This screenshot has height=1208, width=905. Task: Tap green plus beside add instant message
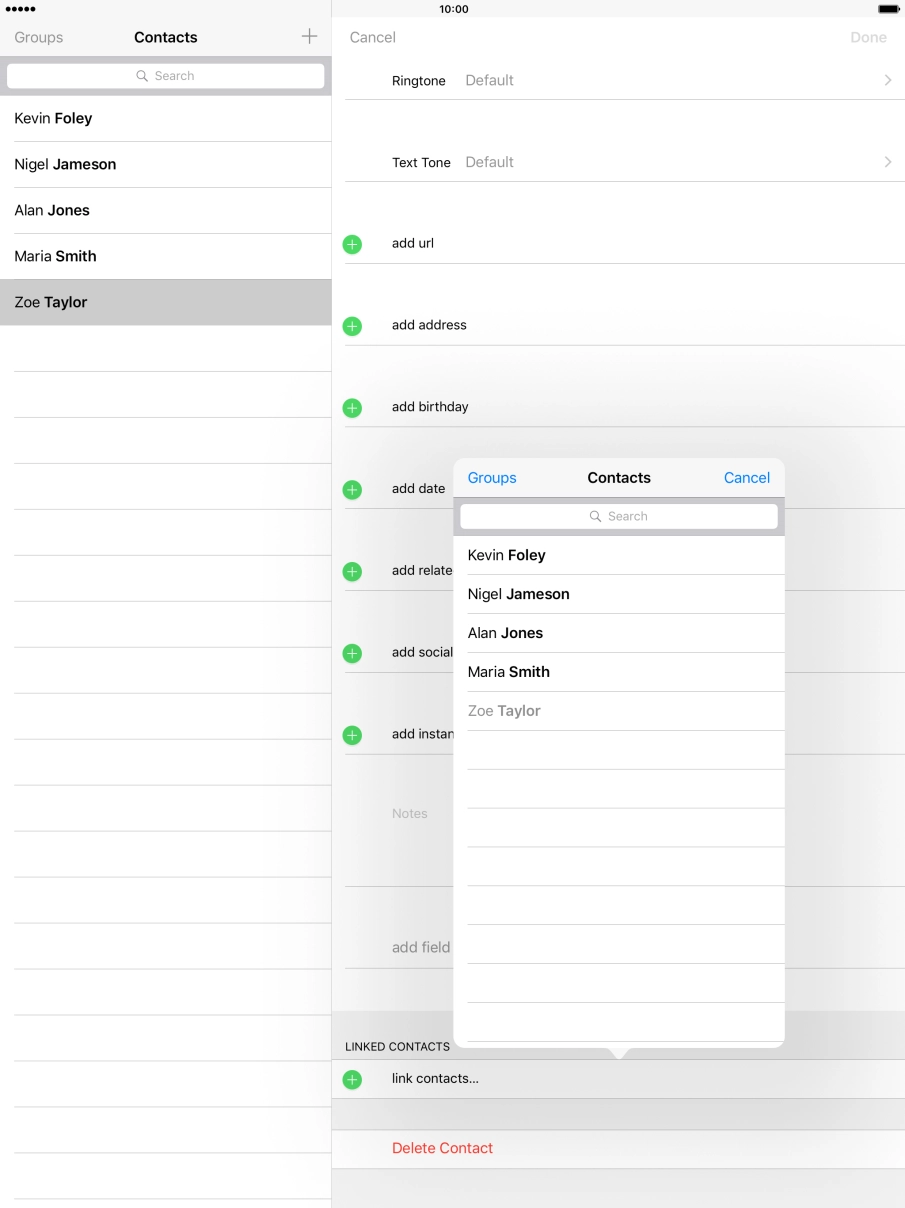[x=352, y=736]
